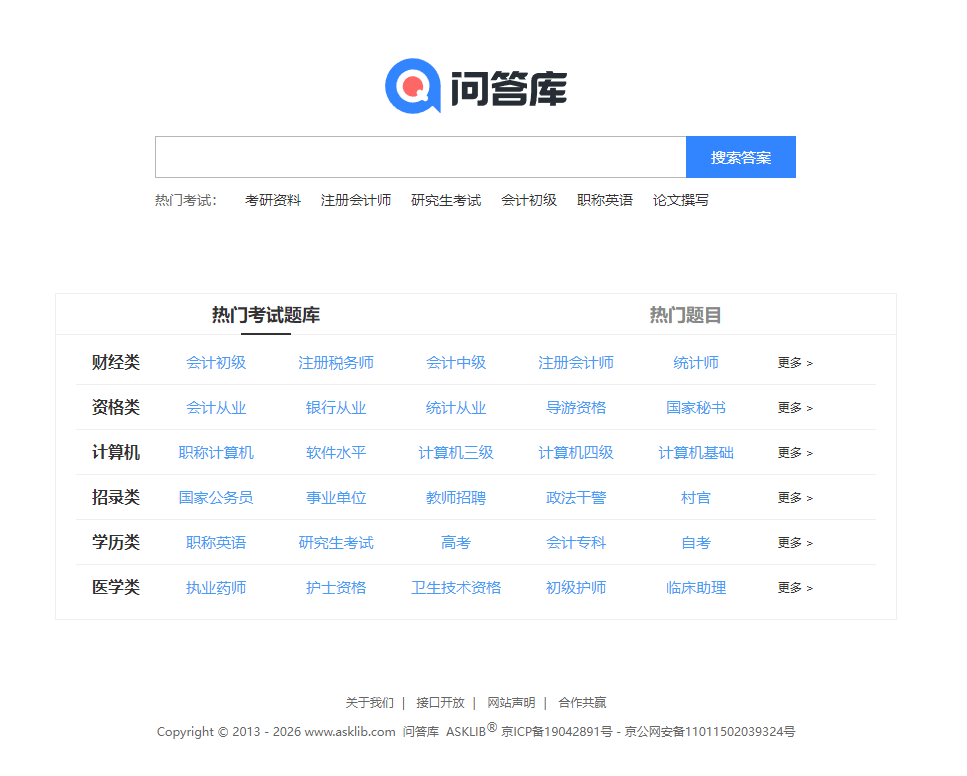Open the 考研资料 hot exam link
The height and width of the screenshot is (776, 967).
[273, 200]
